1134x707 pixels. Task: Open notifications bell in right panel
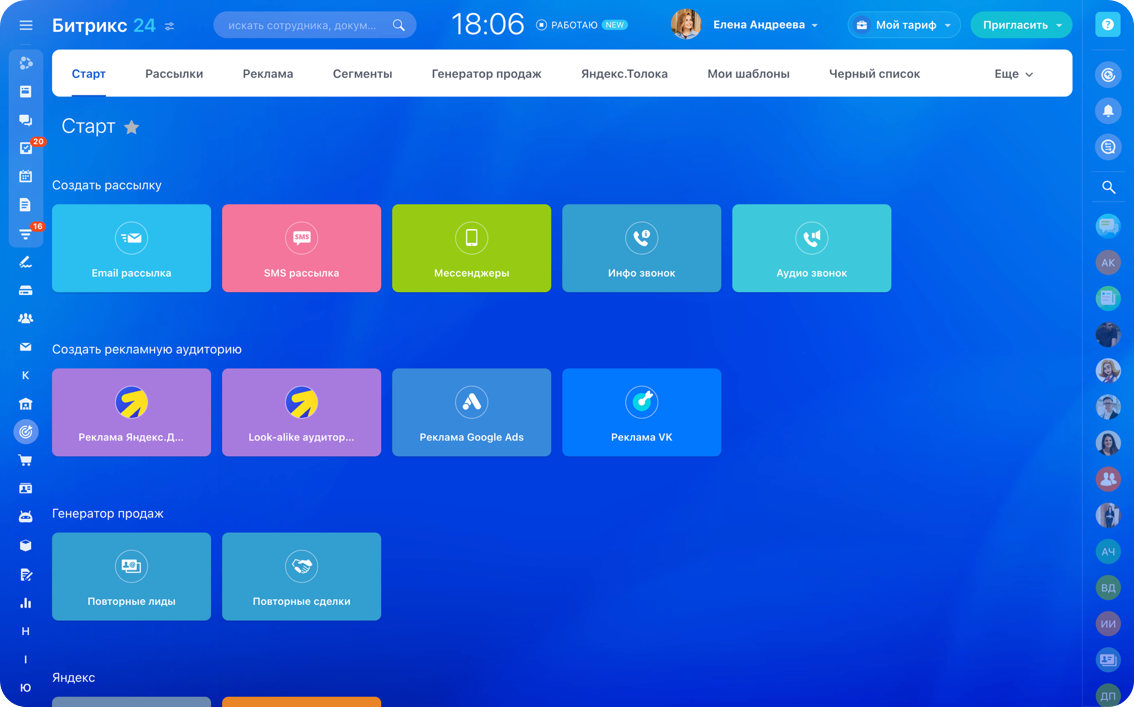point(1108,111)
